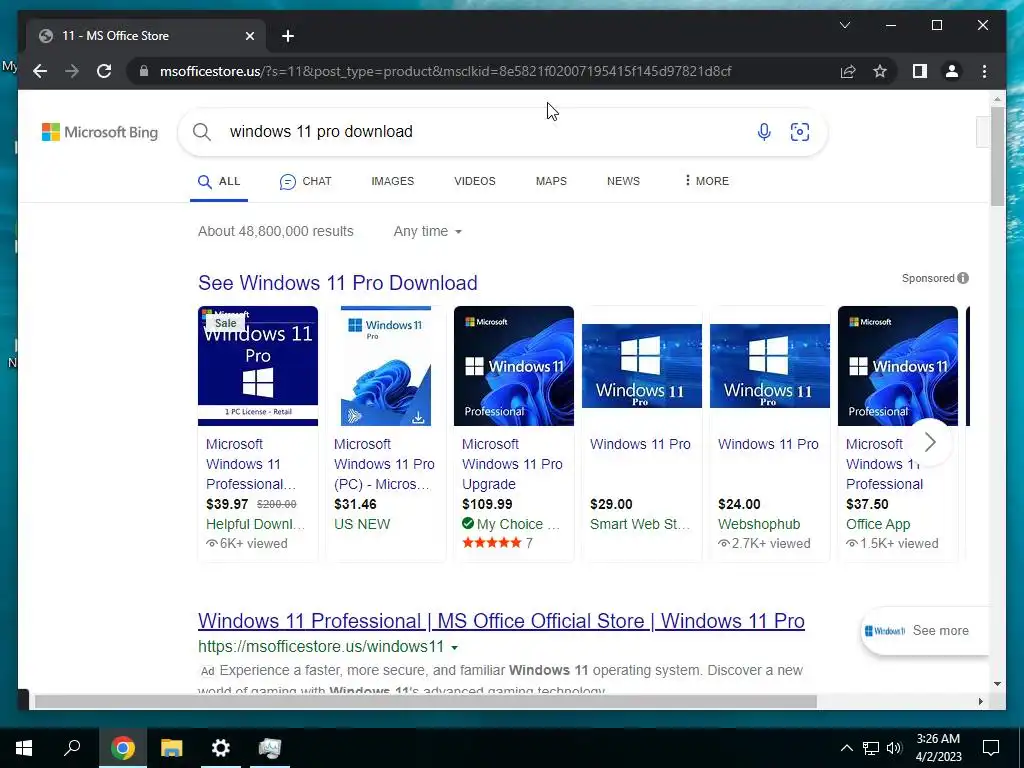Expand the MORE menu

pyautogui.click(x=706, y=181)
